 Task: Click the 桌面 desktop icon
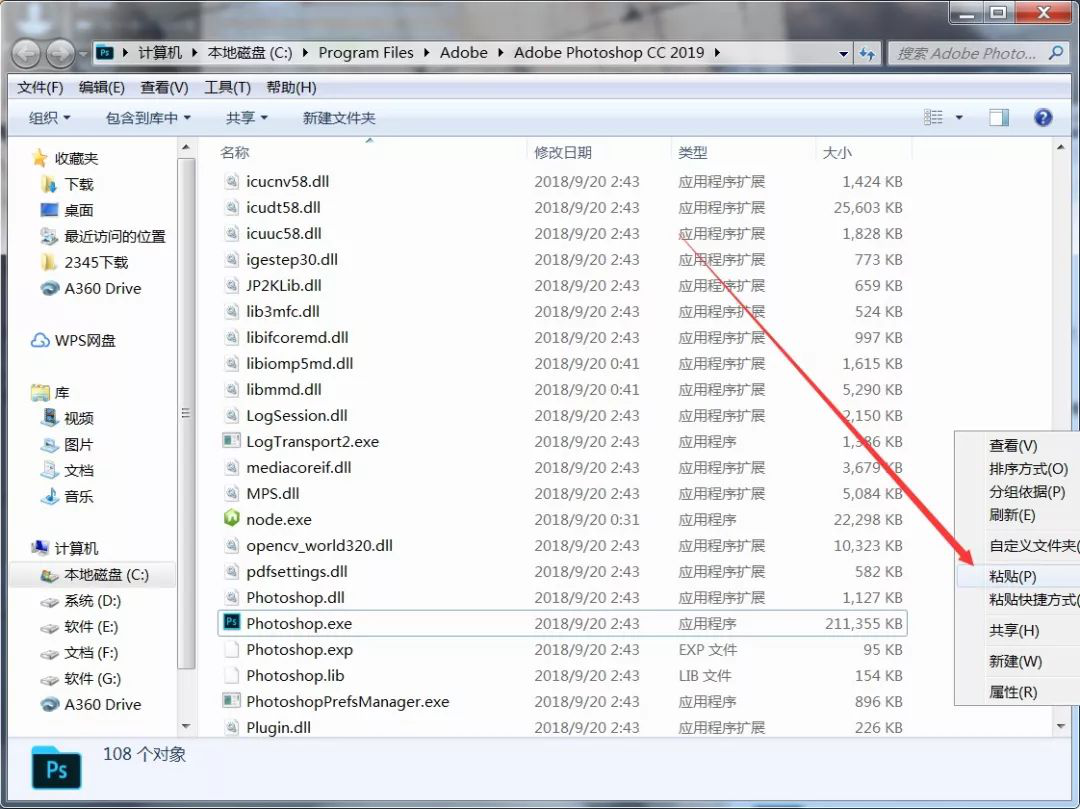[50, 210]
